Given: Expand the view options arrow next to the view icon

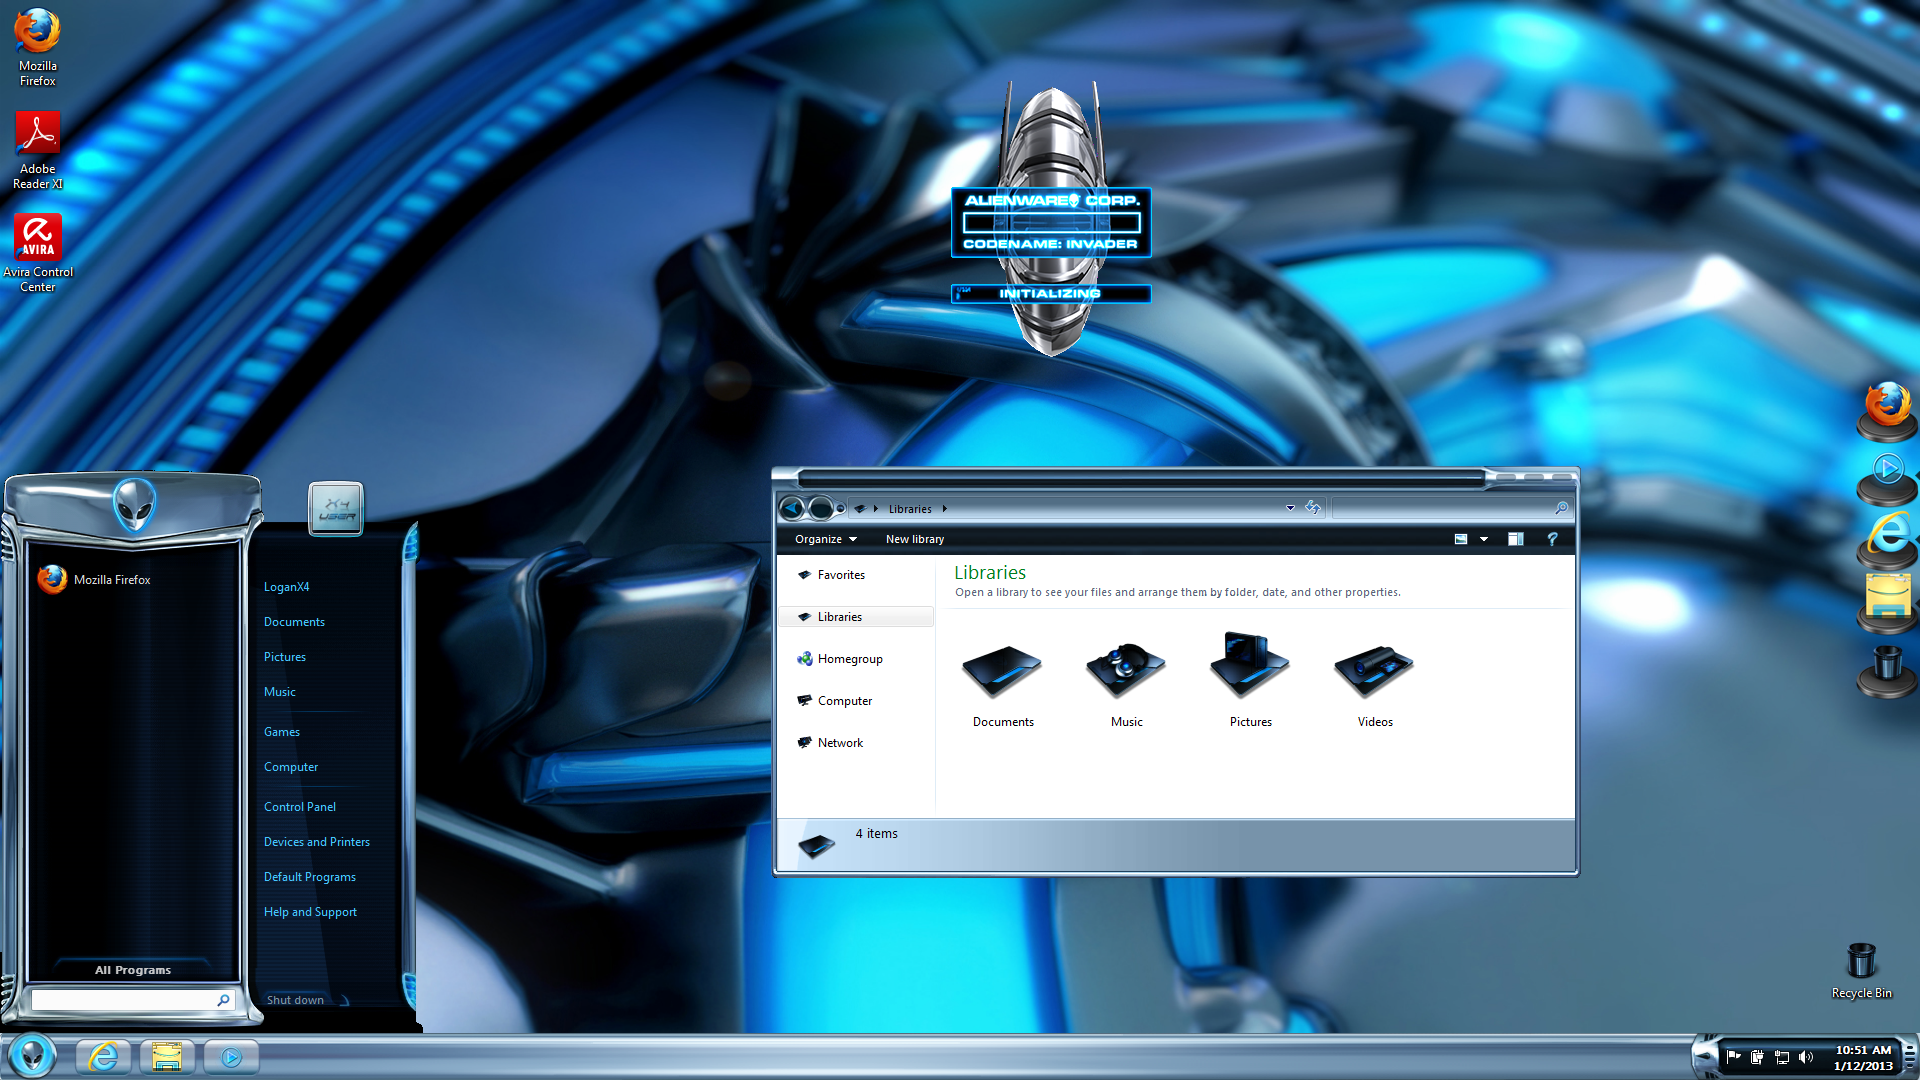Looking at the screenshot, I should click(x=1484, y=539).
